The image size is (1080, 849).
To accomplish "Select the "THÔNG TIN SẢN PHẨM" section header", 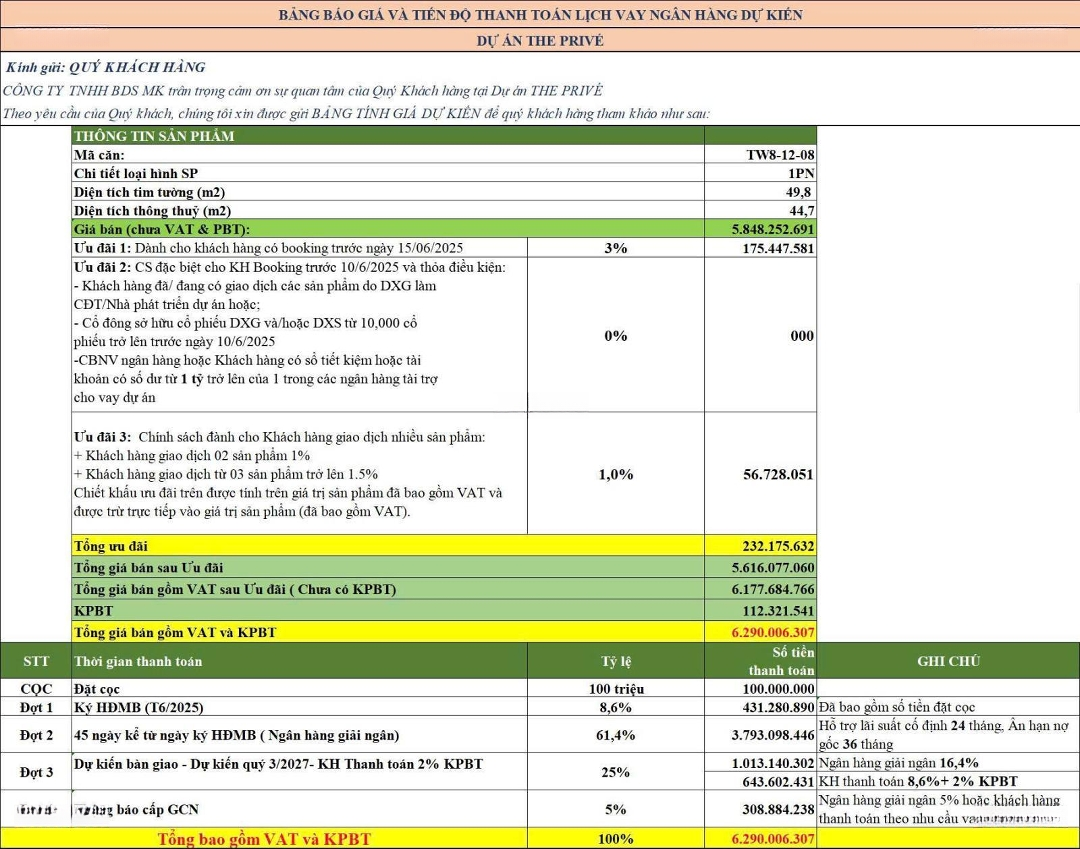I will (x=154, y=136).
